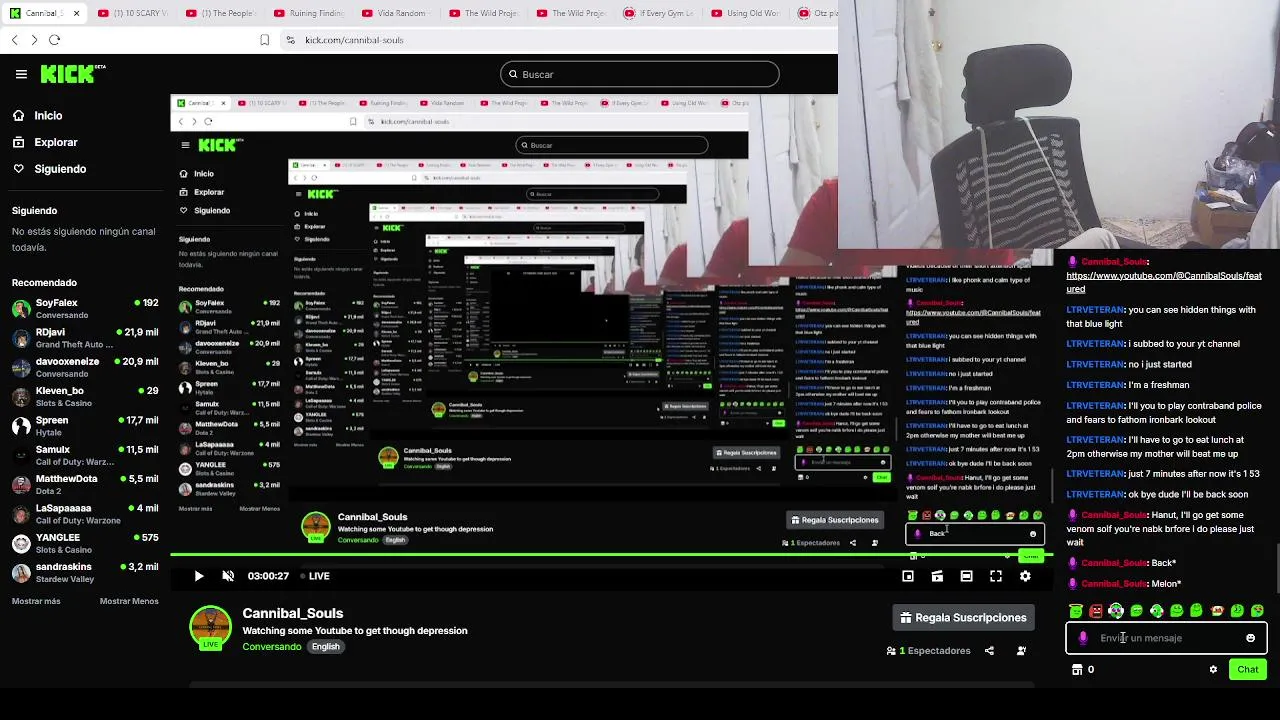Open the emoji picker in the chat box

pyautogui.click(x=1250, y=638)
